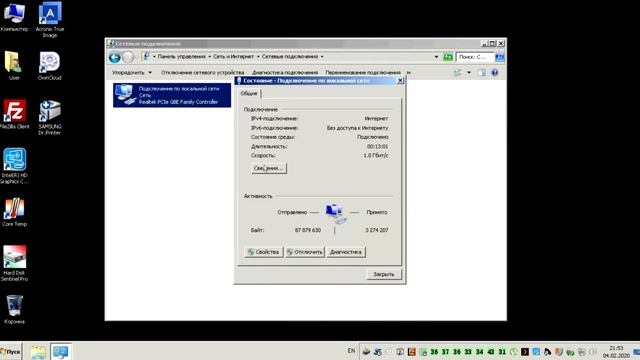Viewport: 640px width, 360px height.
Task: Click the tray network icon
Action: click(x=582, y=352)
